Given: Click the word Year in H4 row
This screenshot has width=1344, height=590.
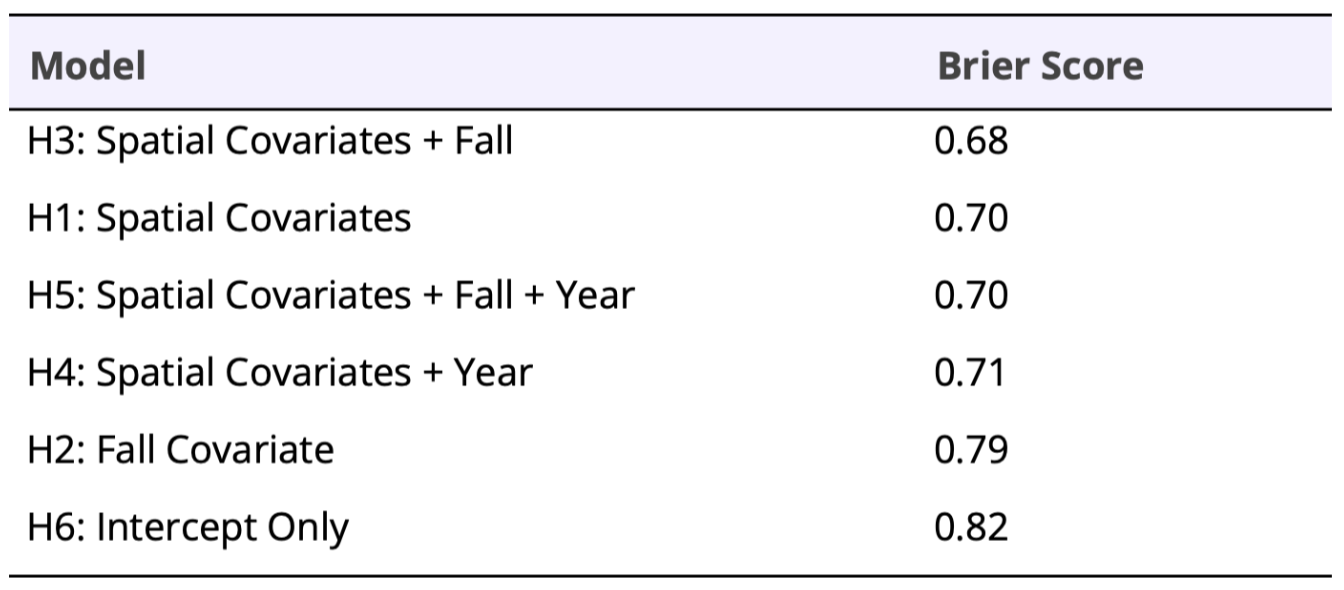Looking at the screenshot, I should click(493, 372).
